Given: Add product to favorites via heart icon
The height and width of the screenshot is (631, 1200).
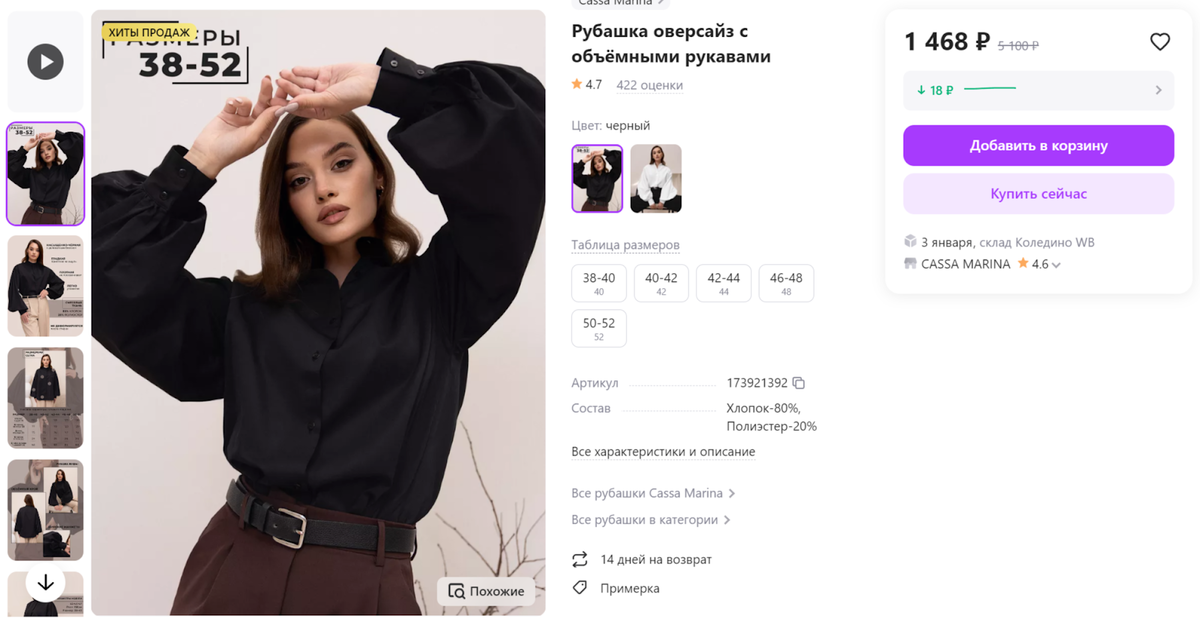Looking at the screenshot, I should [1160, 42].
